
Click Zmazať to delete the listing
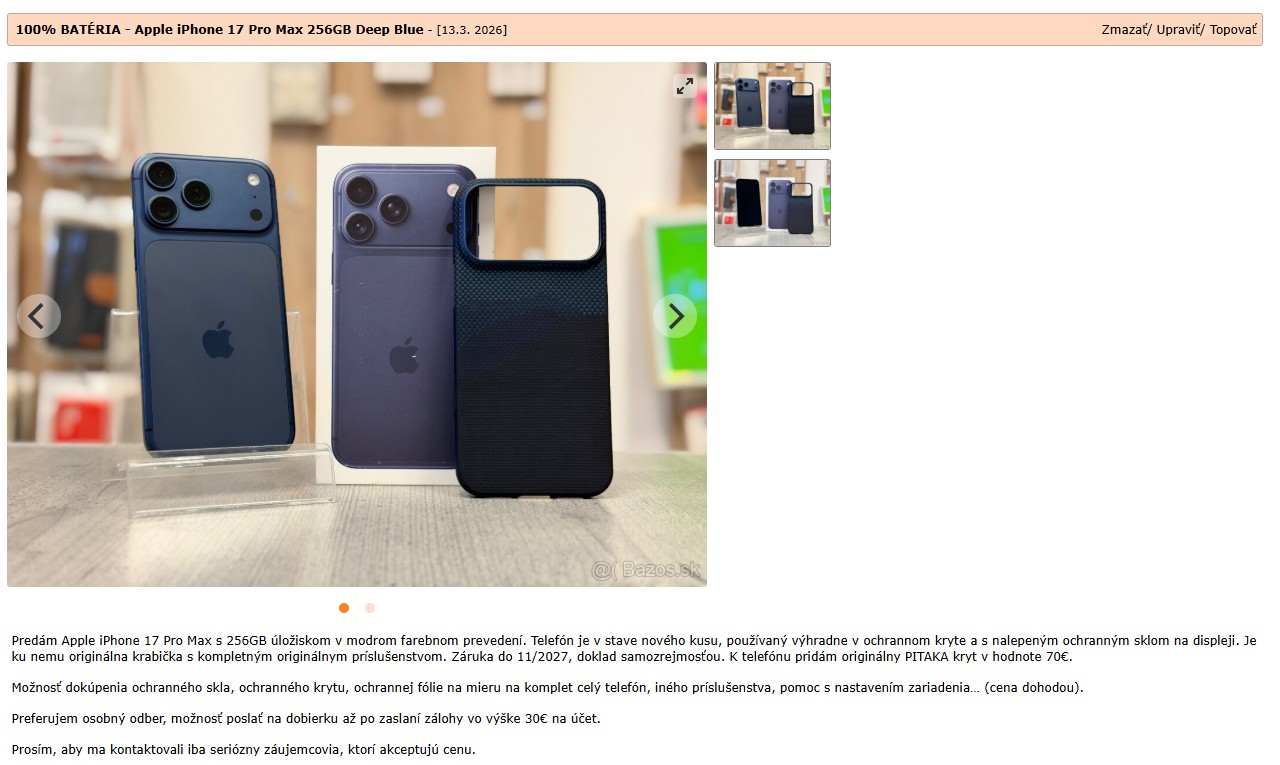(x=1125, y=30)
